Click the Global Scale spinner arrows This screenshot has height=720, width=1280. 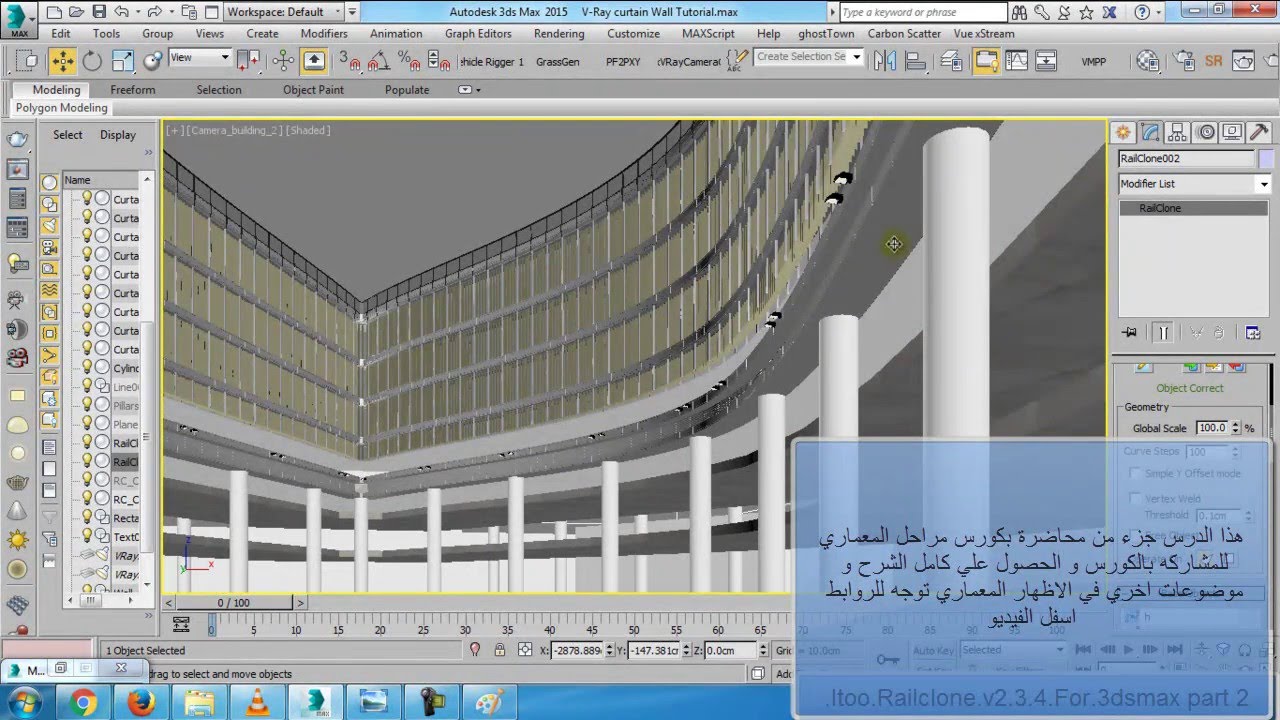coord(1235,428)
